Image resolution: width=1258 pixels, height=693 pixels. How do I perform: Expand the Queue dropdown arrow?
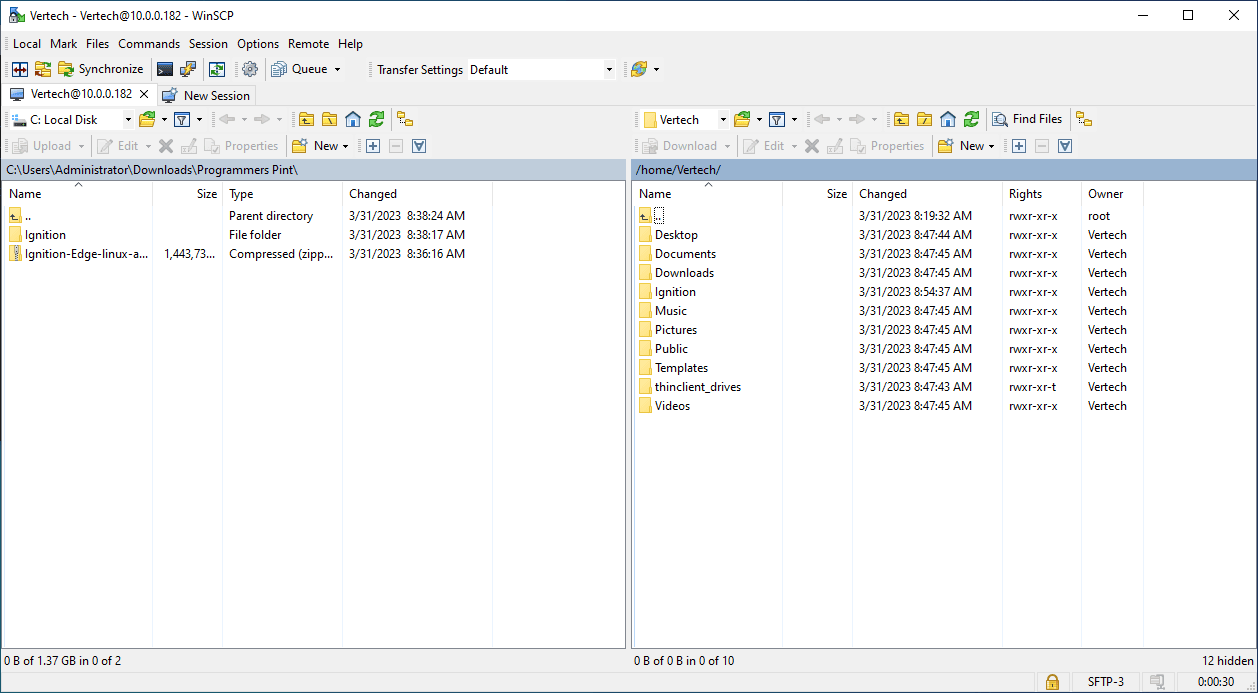337,69
